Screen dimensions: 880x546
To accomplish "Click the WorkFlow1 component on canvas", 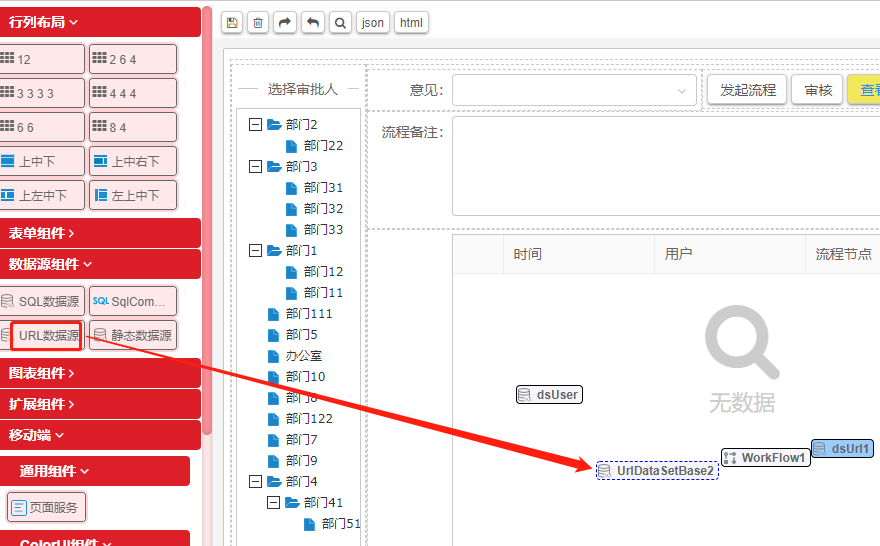I will click(765, 458).
